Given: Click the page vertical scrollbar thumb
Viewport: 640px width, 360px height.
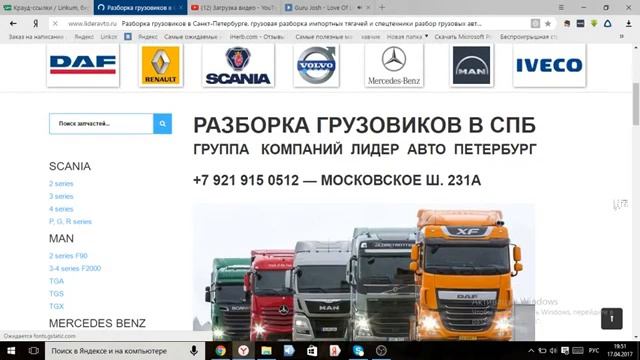Looking at the screenshot, I should (x=636, y=104).
